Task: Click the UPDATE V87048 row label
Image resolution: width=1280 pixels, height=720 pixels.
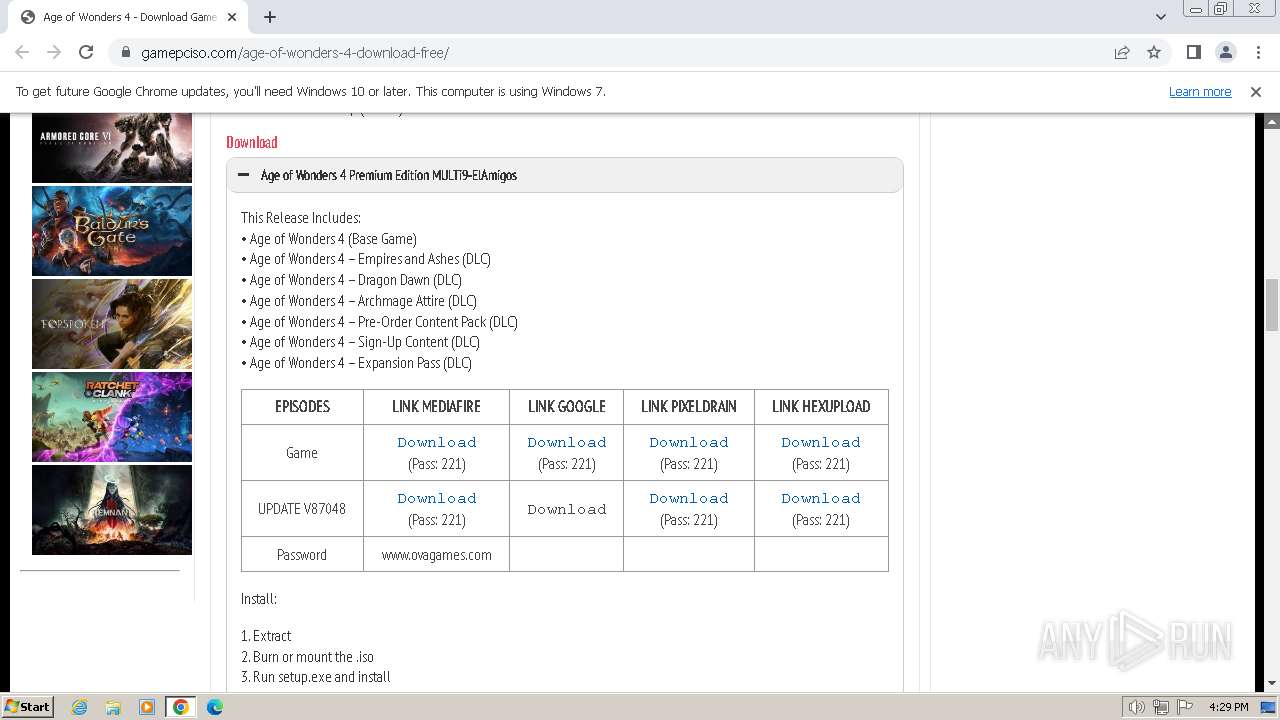Action: tap(302, 509)
